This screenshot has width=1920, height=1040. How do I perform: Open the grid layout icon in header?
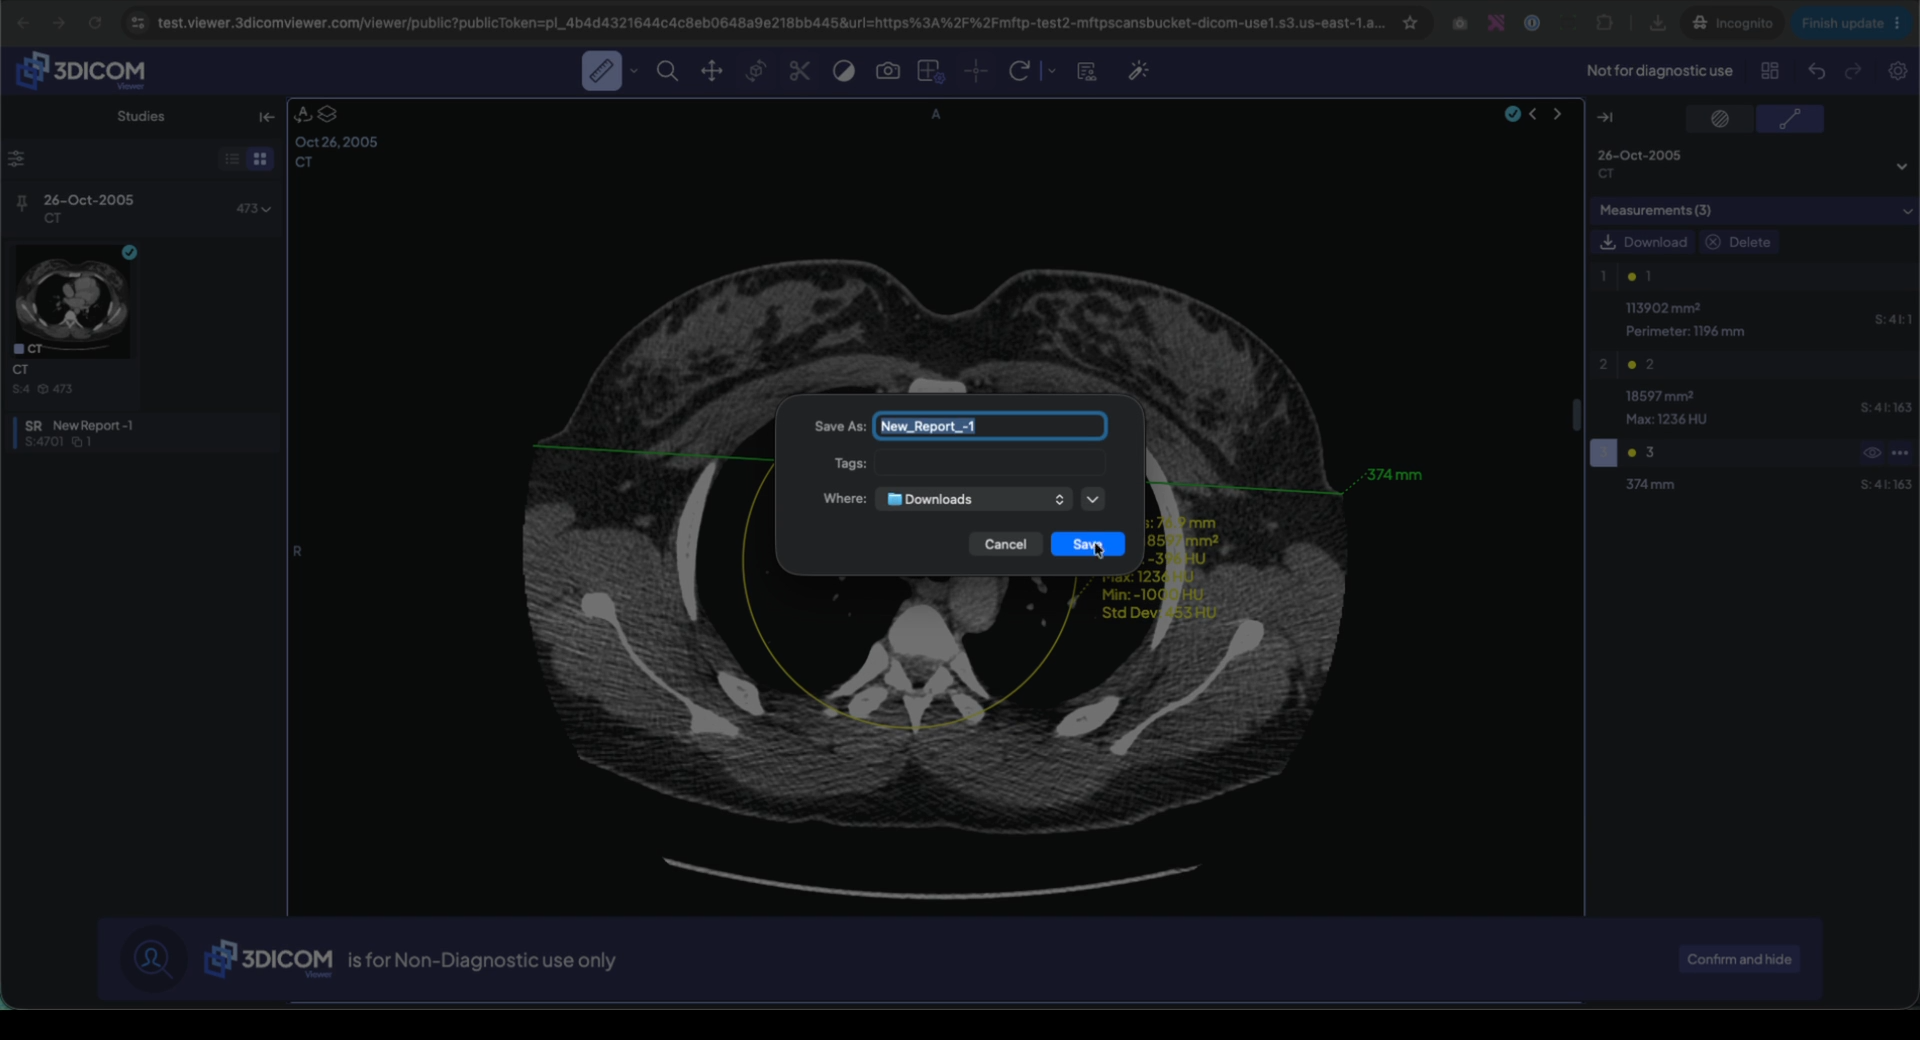tap(1770, 71)
